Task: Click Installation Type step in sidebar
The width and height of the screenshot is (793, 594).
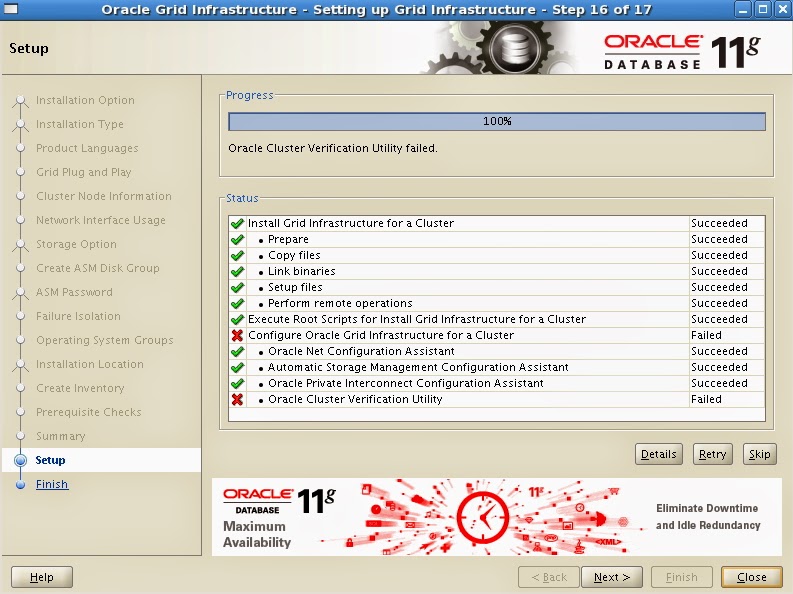Action: point(79,124)
